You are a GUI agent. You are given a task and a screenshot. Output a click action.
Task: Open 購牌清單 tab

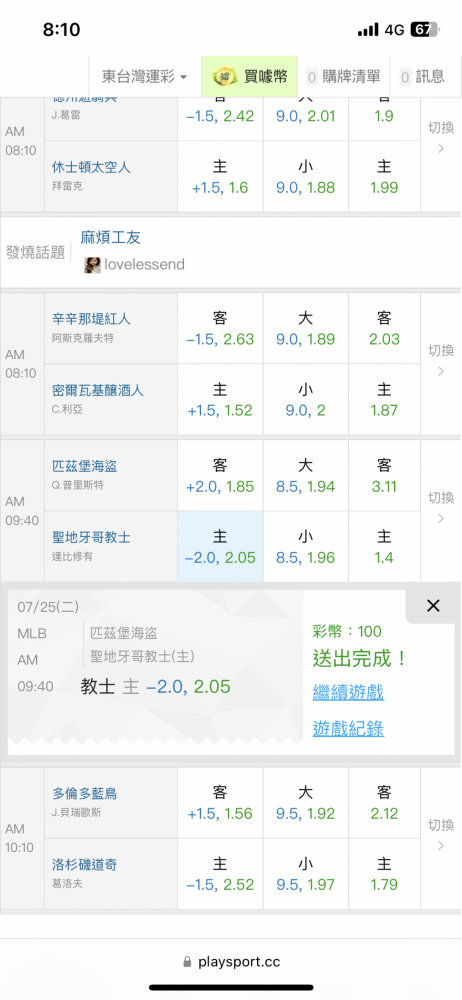[x=343, y=77]
